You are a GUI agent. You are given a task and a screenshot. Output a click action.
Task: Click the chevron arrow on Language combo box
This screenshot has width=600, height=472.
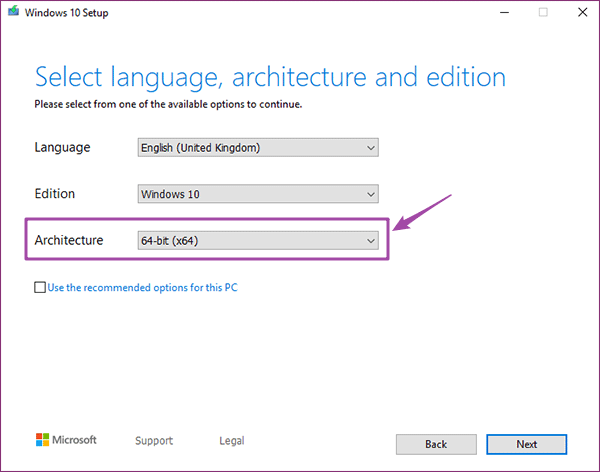[370, 148]
